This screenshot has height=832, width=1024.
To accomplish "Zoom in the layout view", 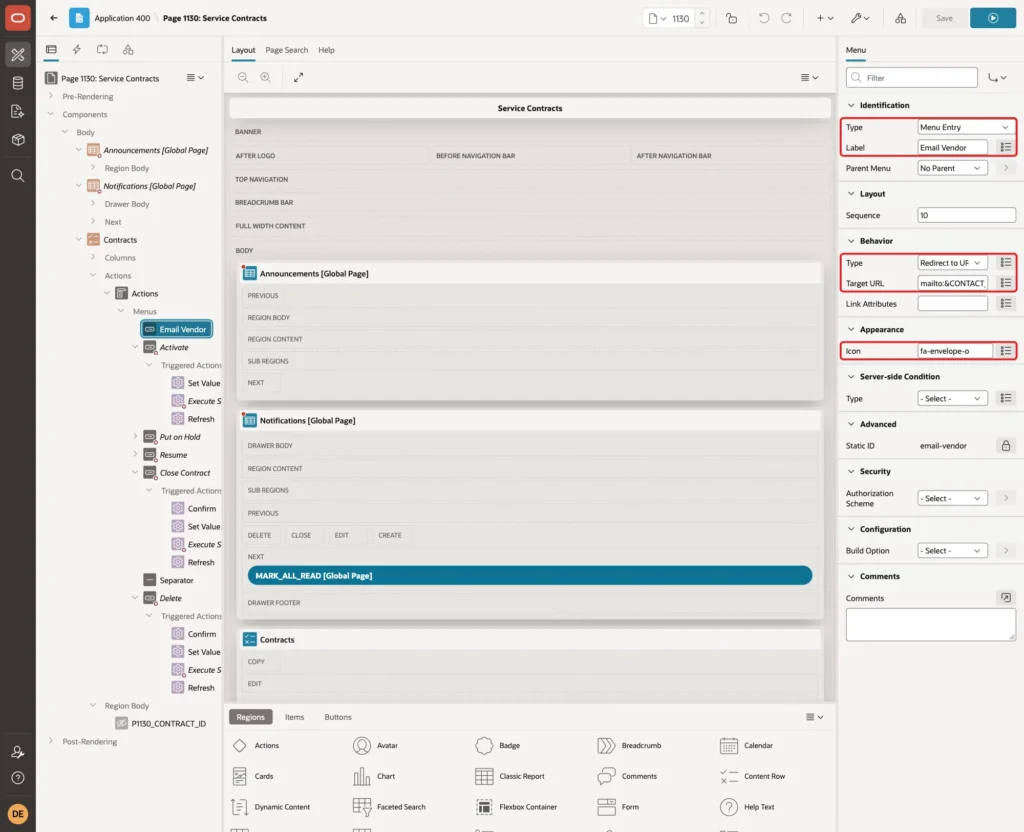I will pos(266,77).
